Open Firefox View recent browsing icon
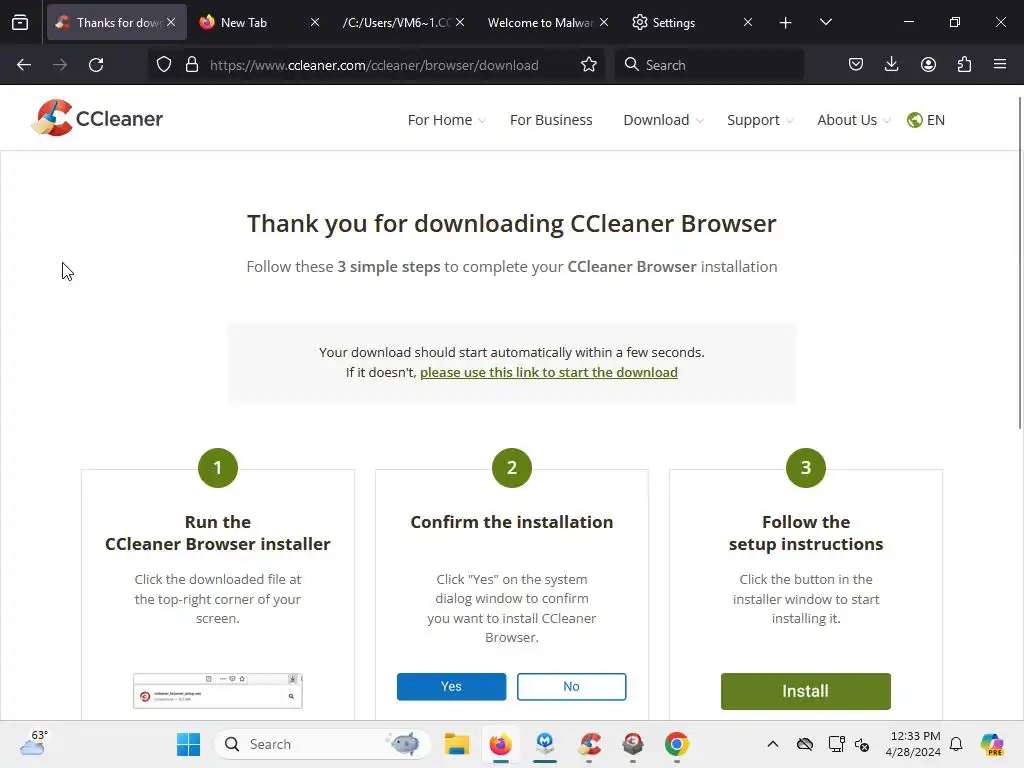 20,22
